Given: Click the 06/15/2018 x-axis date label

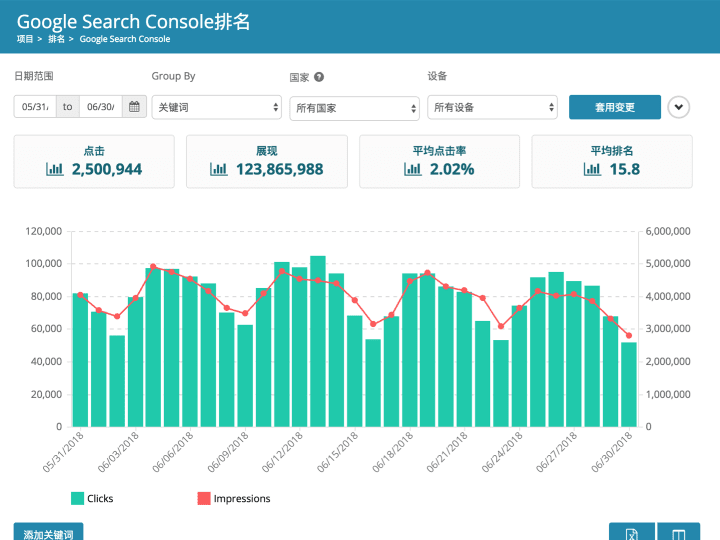Looking at the screenshot, I should [338, 452].
